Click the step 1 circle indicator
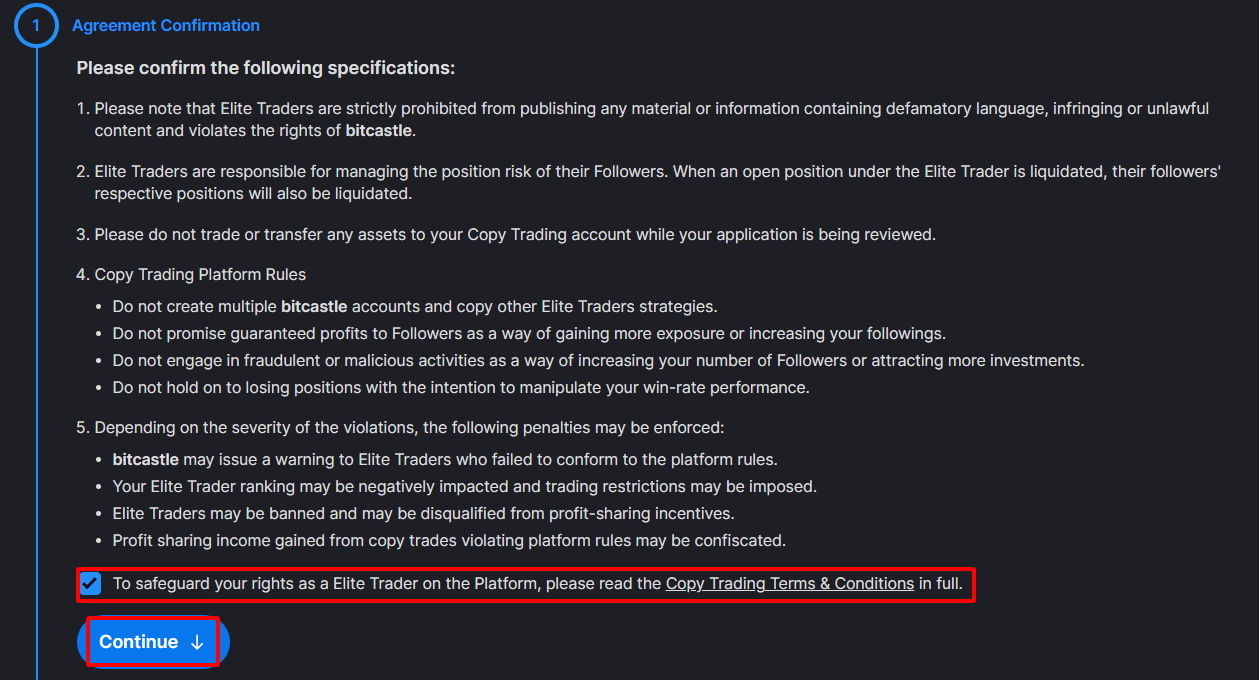Viewport: 1259px width, 680px height. pos(36,26)
